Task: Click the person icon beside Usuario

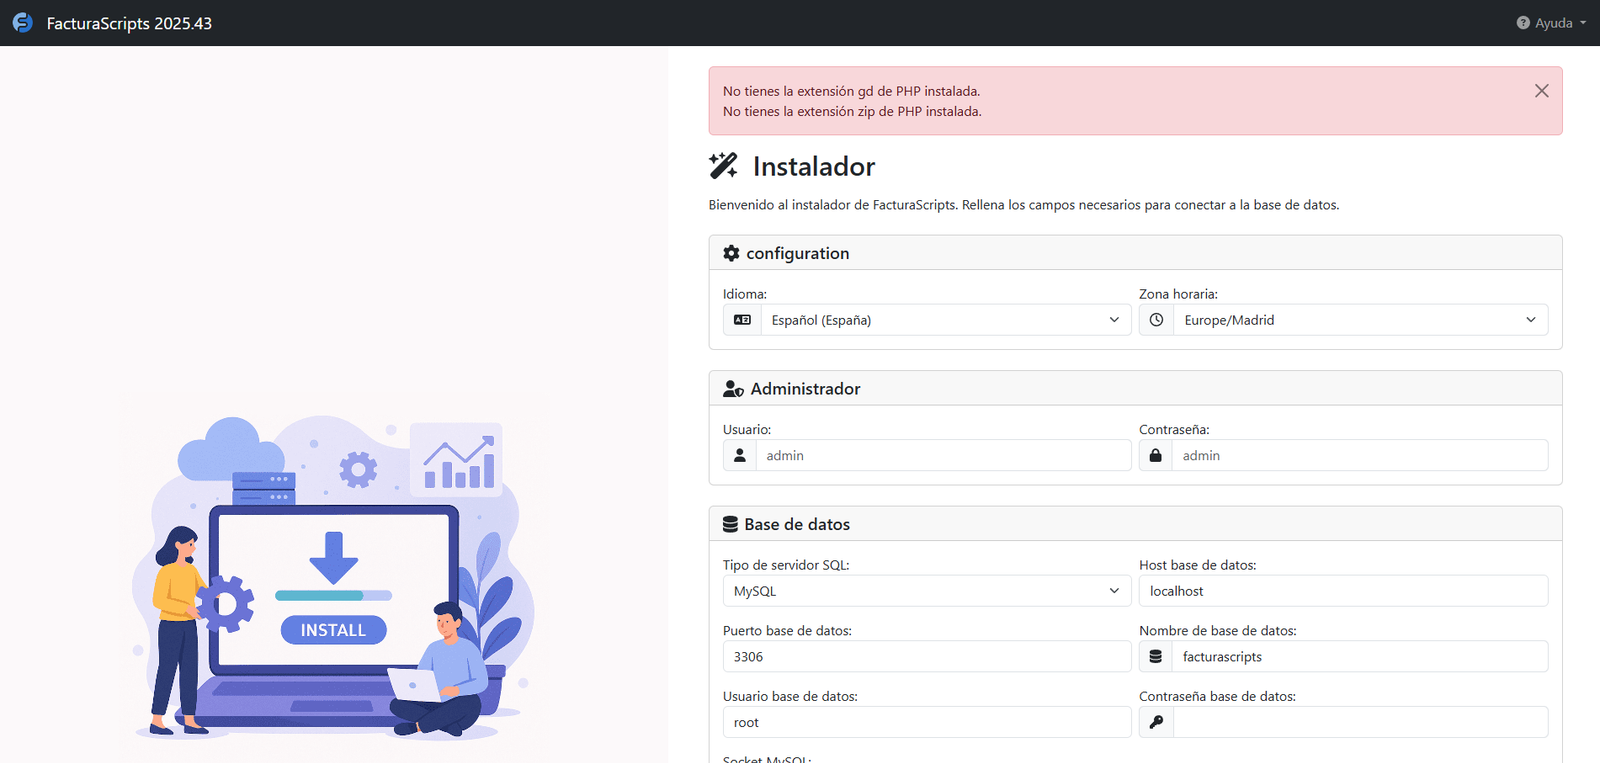Action: point(740,455)
